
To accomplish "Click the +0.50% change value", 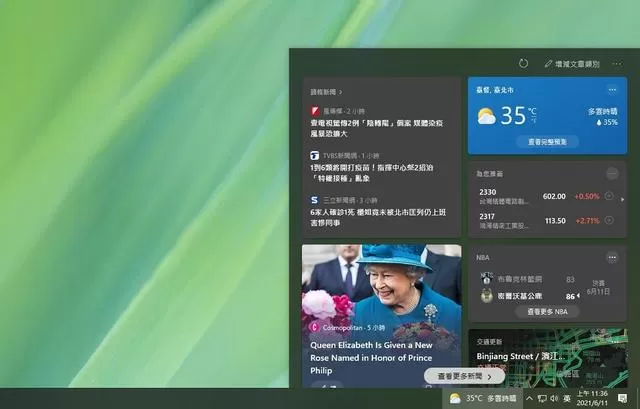I will point(587,196).
